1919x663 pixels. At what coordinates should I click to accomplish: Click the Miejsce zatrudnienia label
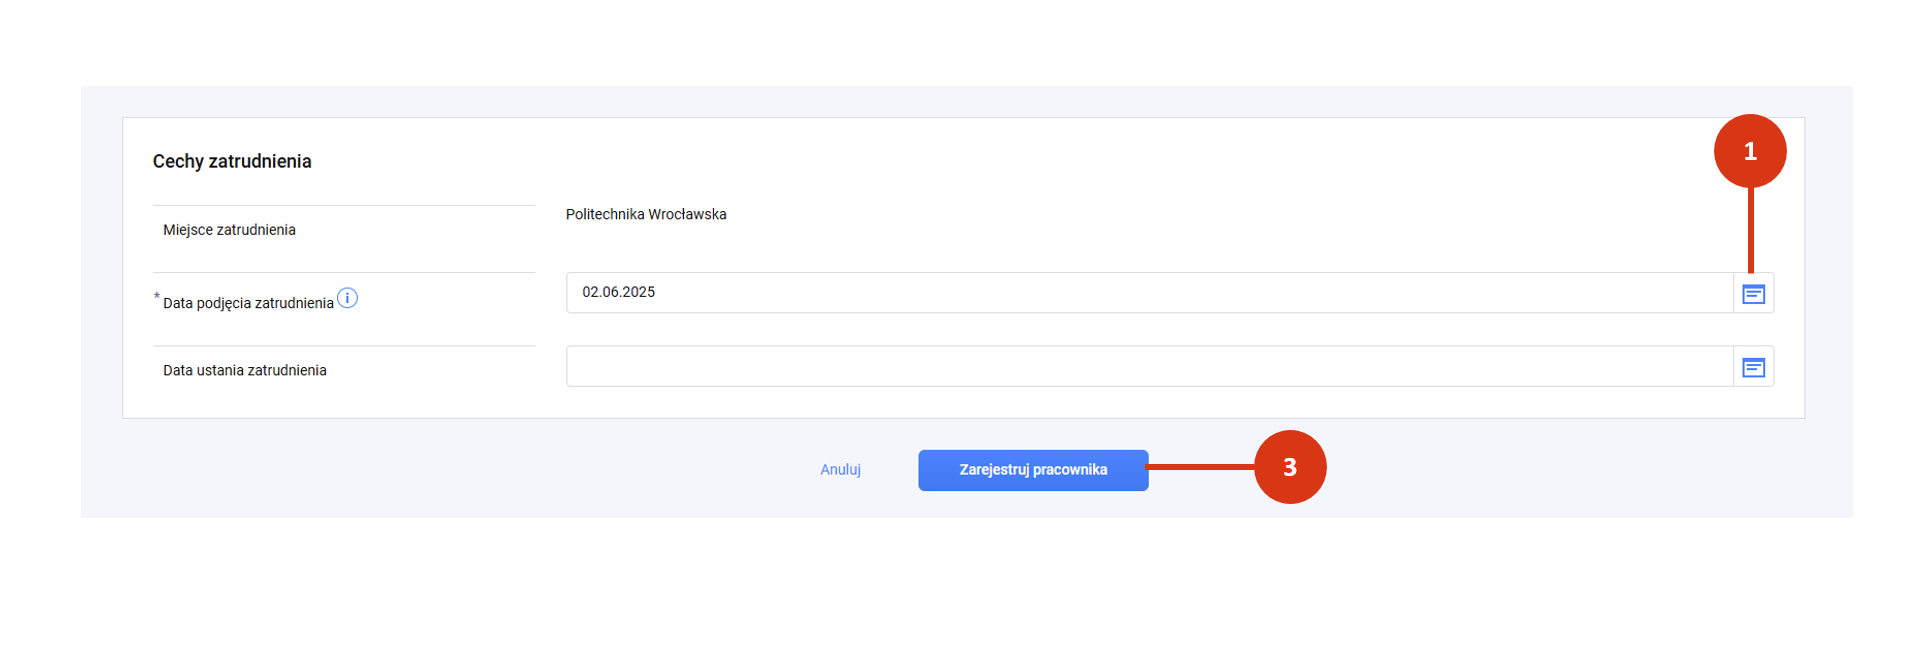[x=229, y=230]
